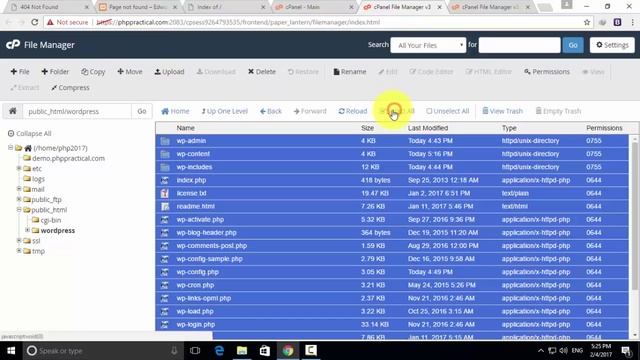Image resolution: width=640 pixels, height=360 pixels.
Task: Click the readme.html file icon
Action: 165,206
